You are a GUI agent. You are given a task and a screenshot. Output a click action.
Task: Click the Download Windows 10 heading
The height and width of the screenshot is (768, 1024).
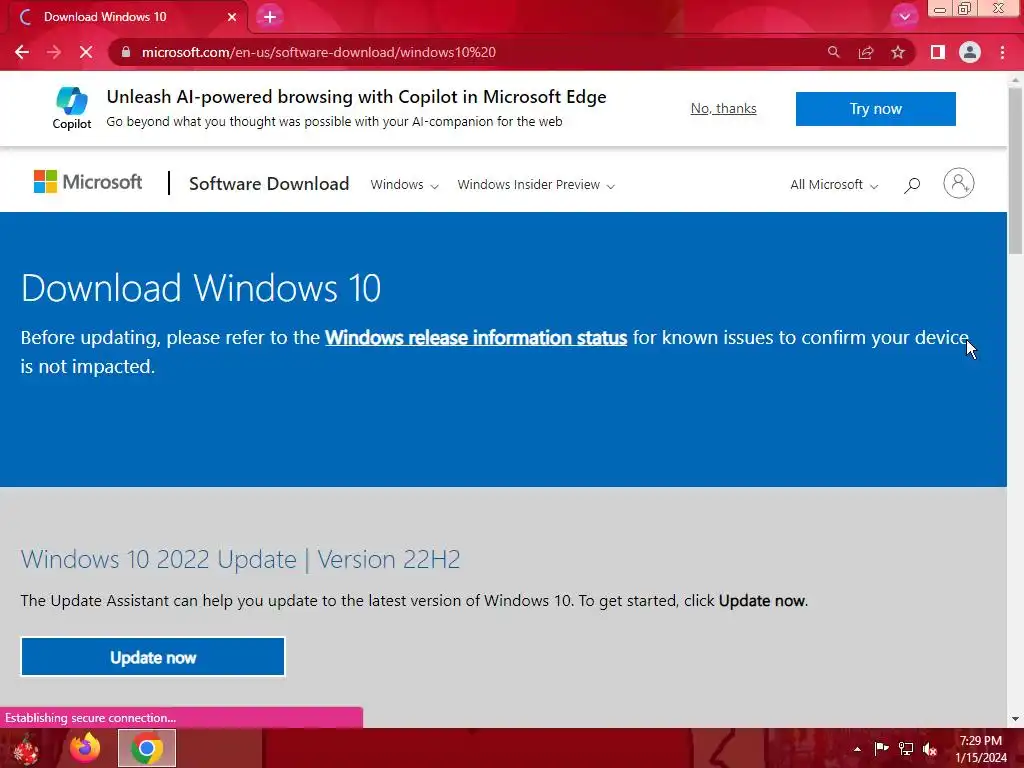(201, 288)
